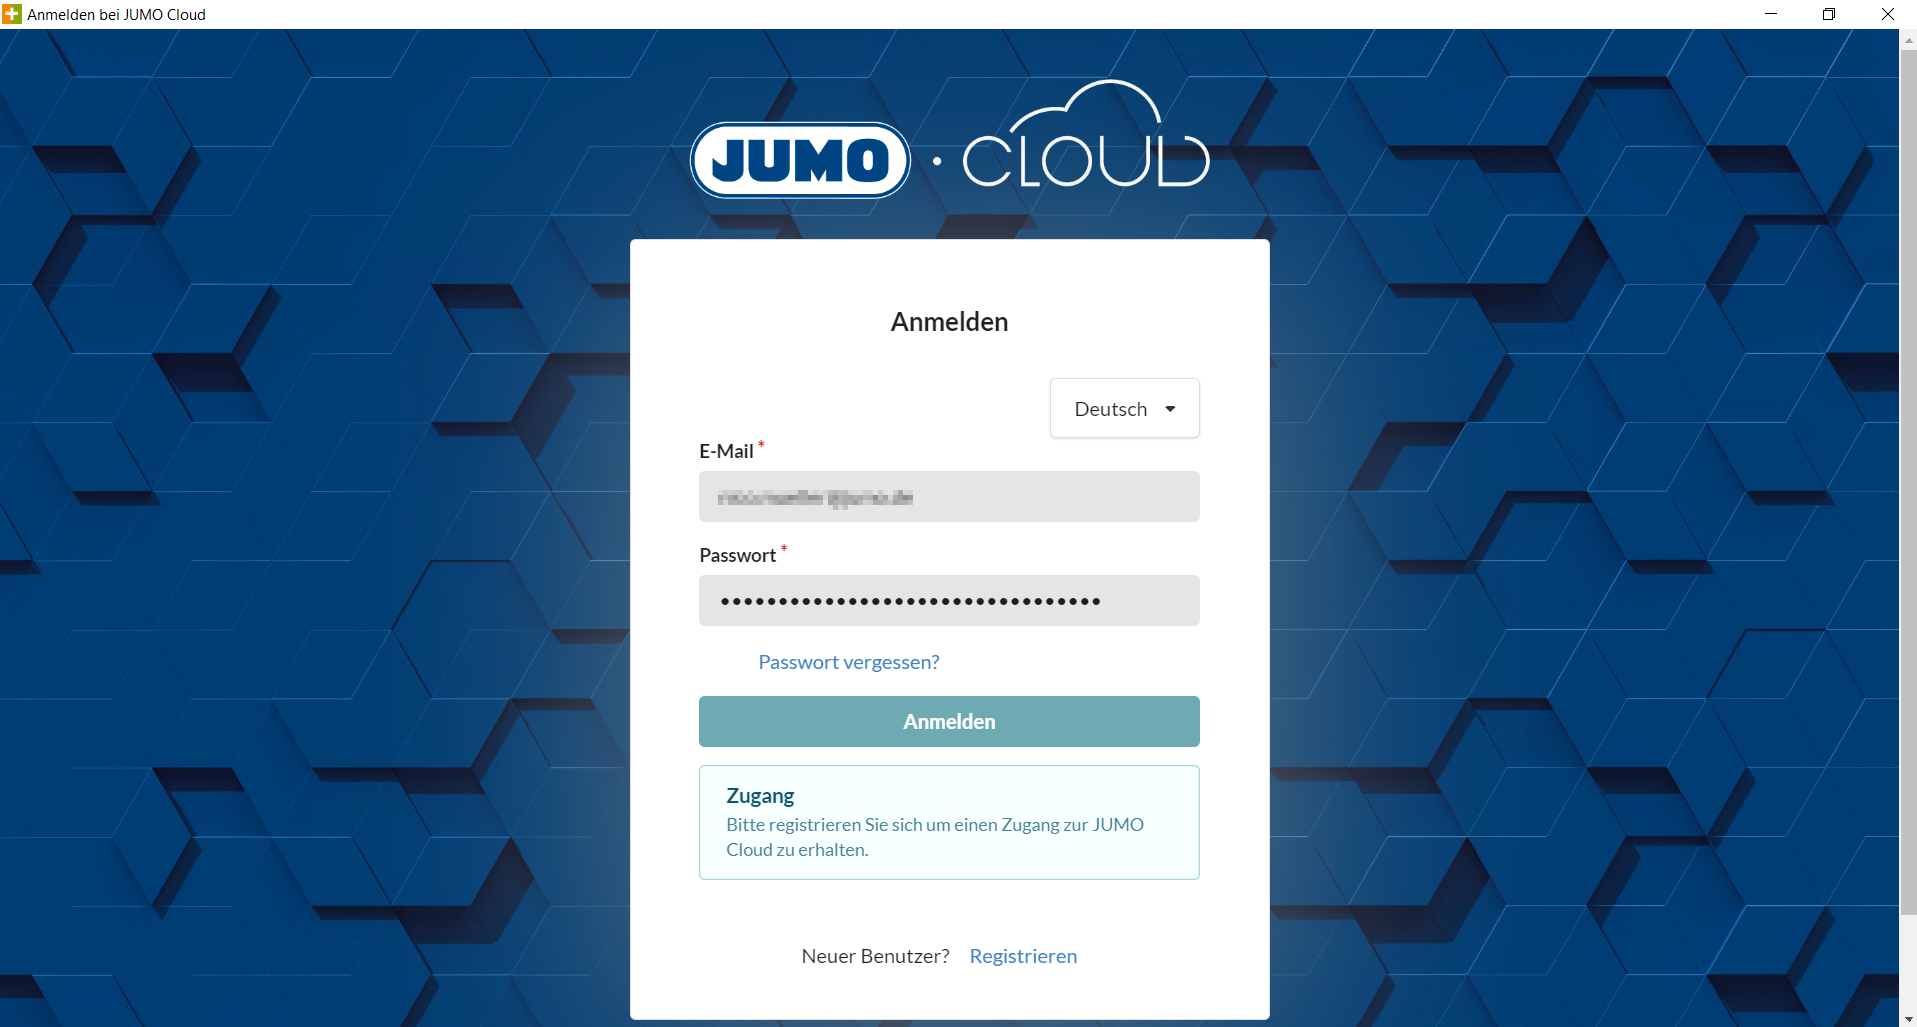The height and width of the screenshot is (1027, 1917).
Task: Click the scrollbar up arrow
Action: (1908, 40)
